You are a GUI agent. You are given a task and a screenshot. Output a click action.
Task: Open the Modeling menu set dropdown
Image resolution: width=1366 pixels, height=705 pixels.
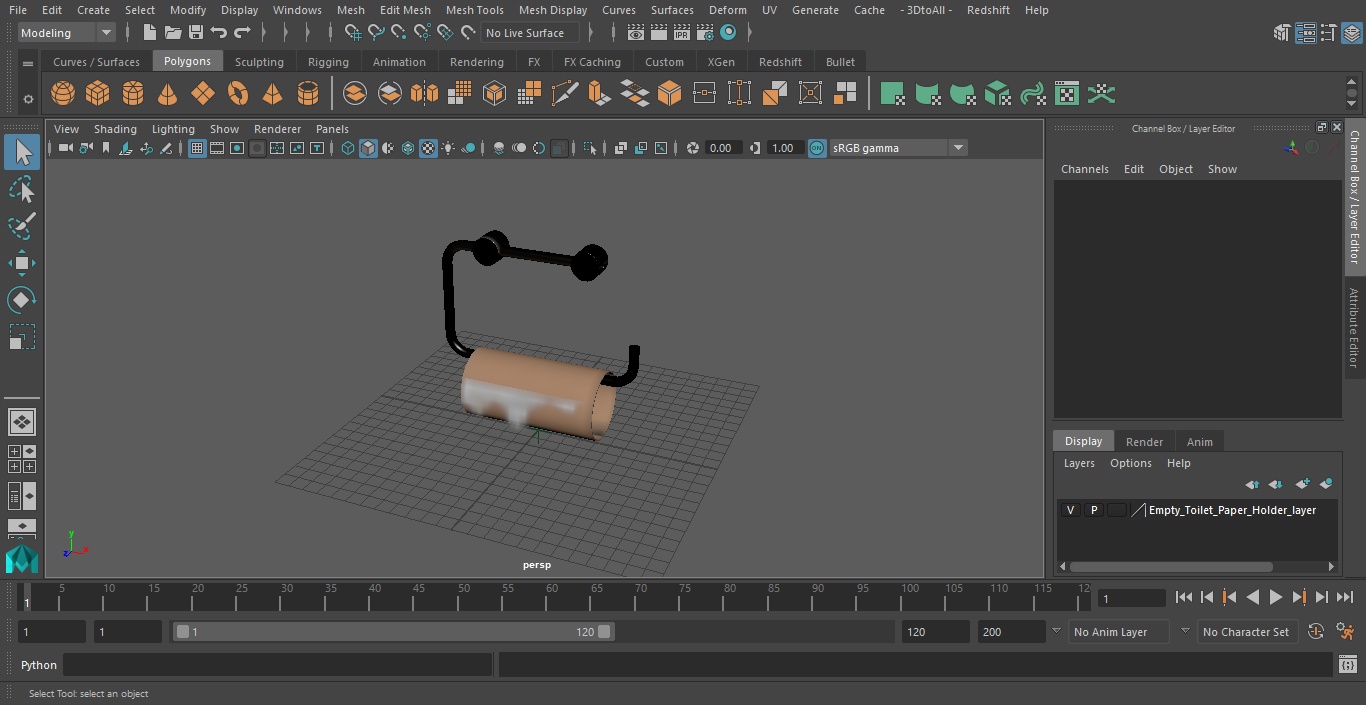[x=67, y=33]
